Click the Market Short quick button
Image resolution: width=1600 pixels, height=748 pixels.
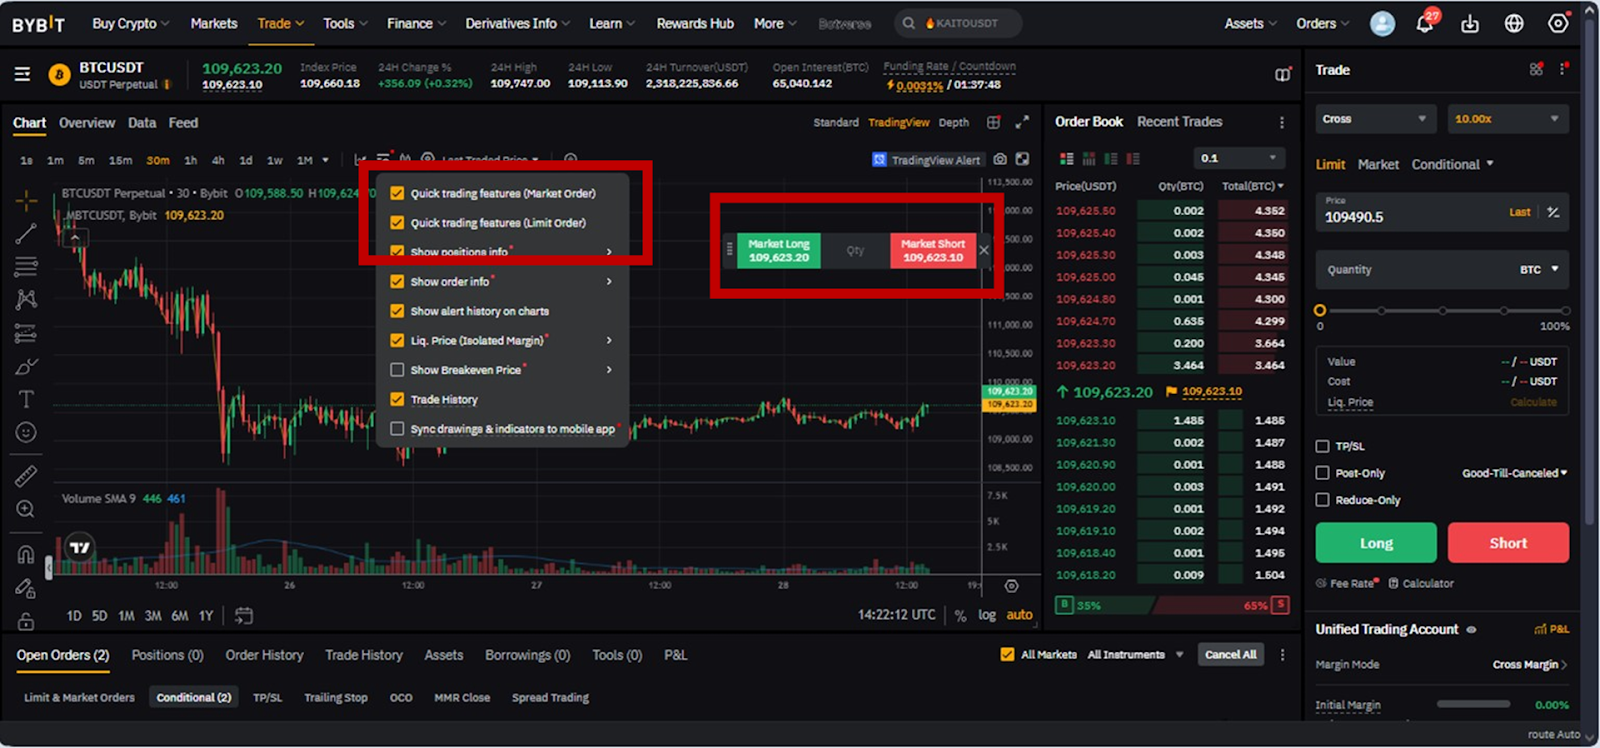click(932, 250)
